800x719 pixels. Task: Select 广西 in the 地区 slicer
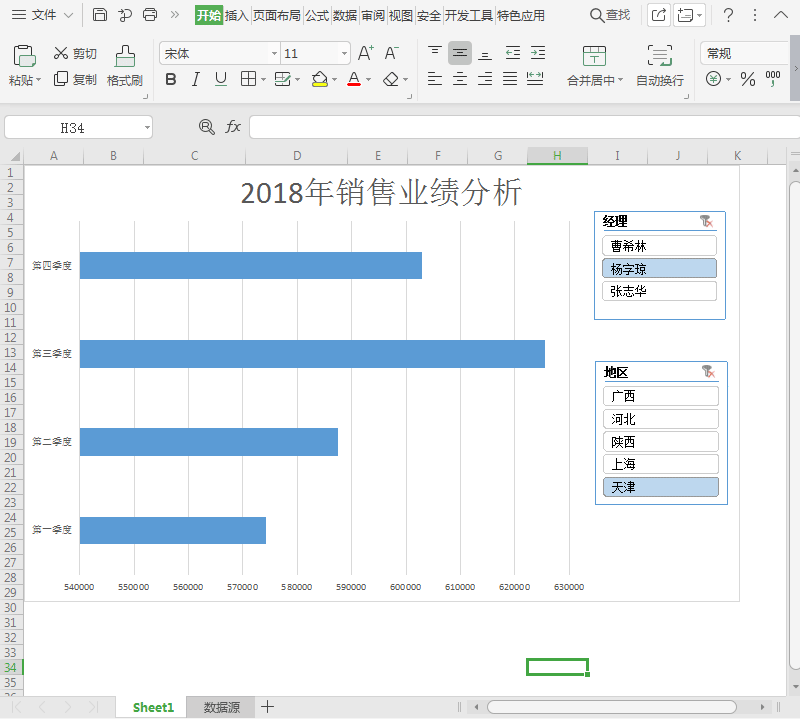pos(661,396)
